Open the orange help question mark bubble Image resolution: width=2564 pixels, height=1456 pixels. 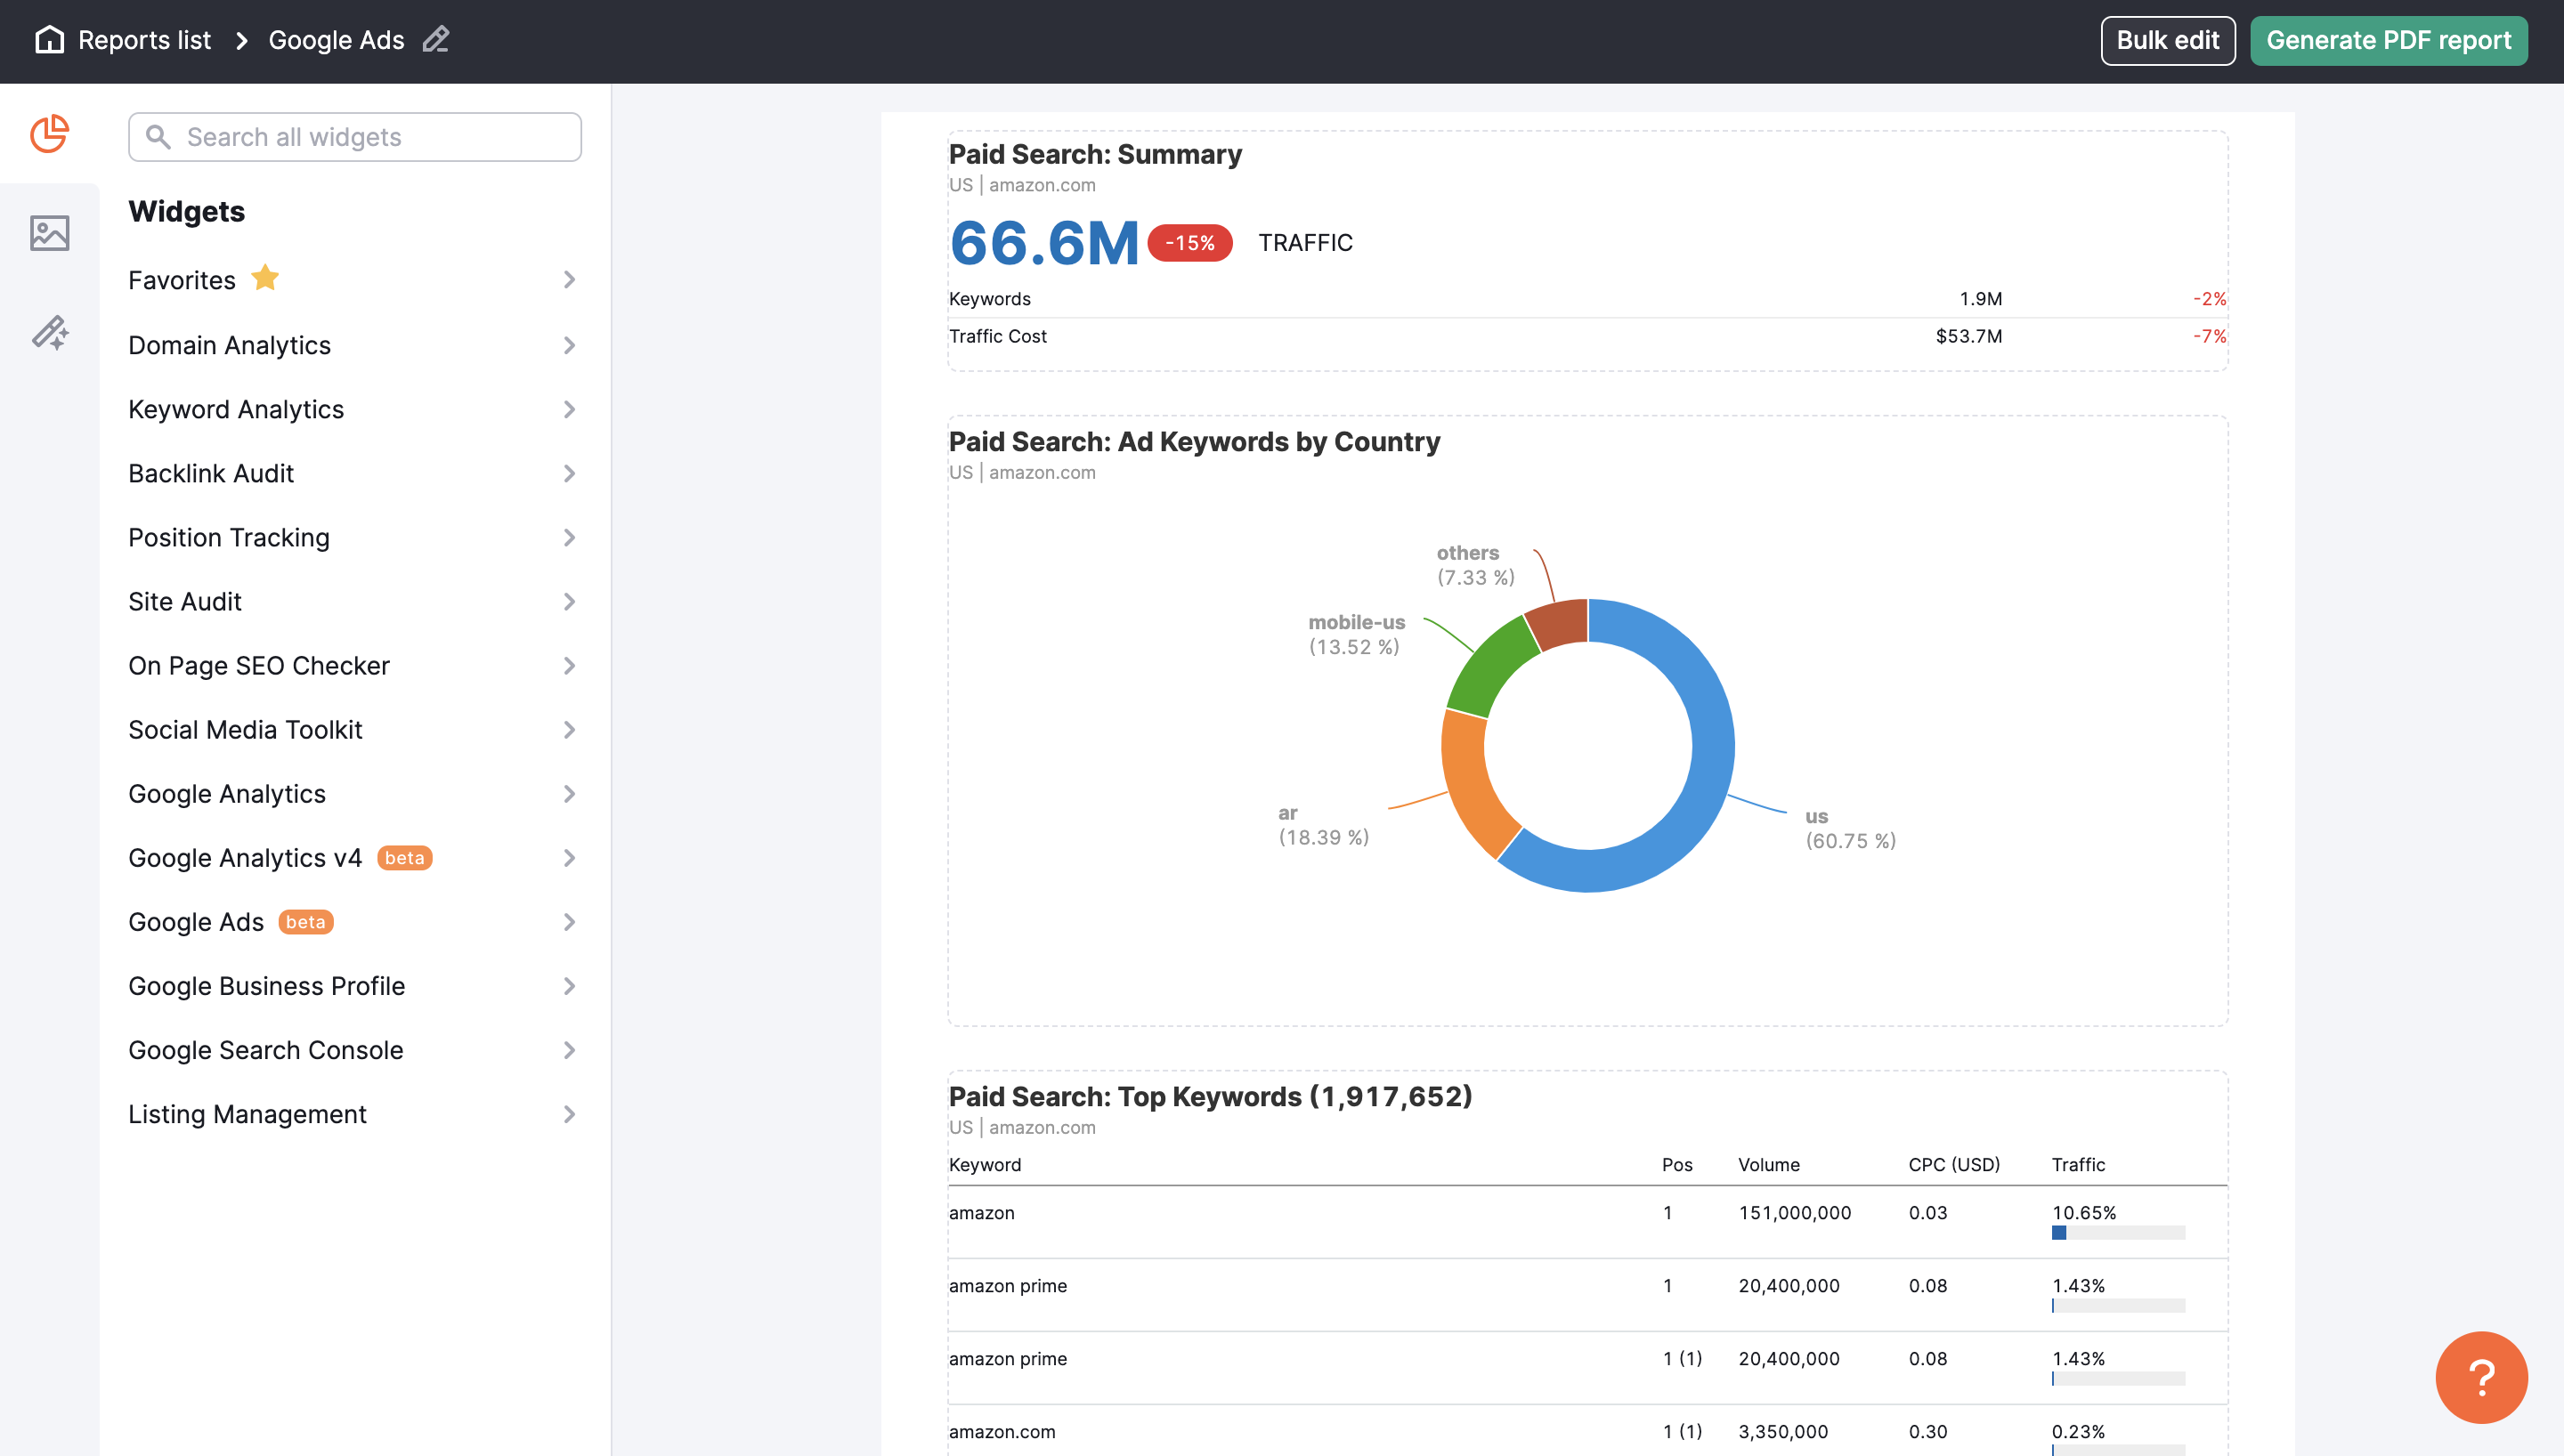pyautogui.click(x=2481, y=1377)
